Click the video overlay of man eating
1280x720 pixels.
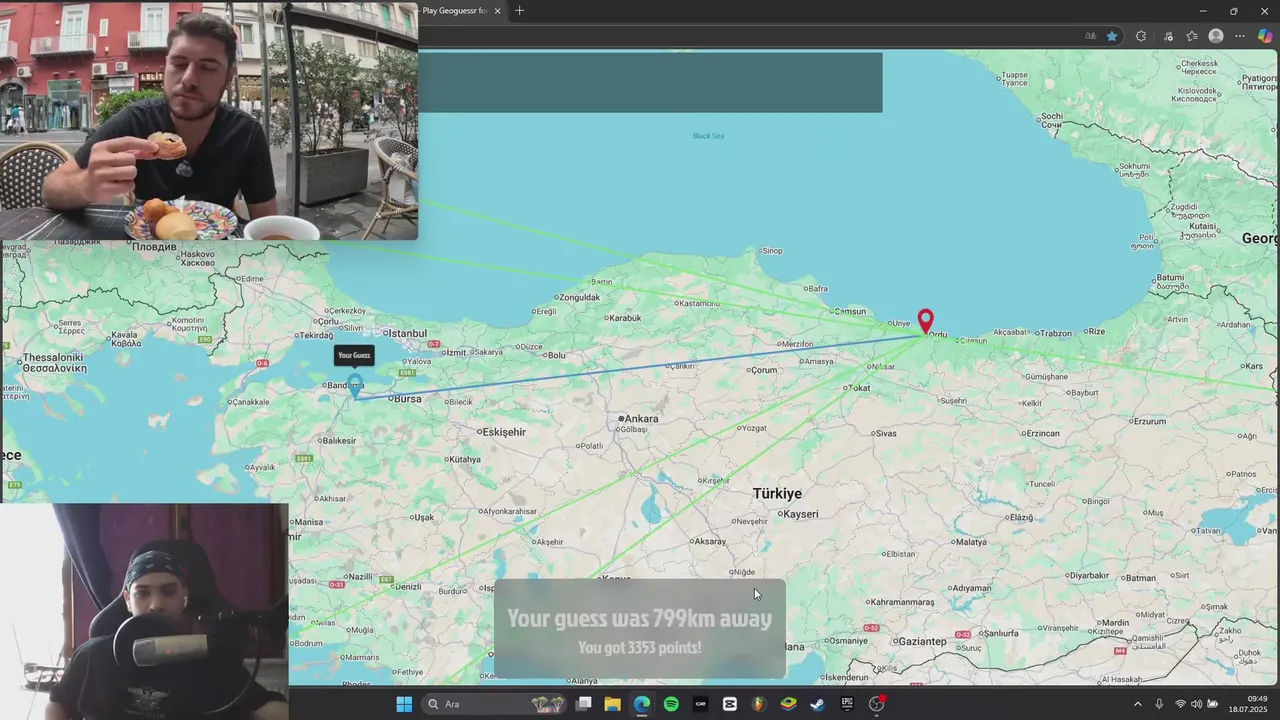coord(209,120)
